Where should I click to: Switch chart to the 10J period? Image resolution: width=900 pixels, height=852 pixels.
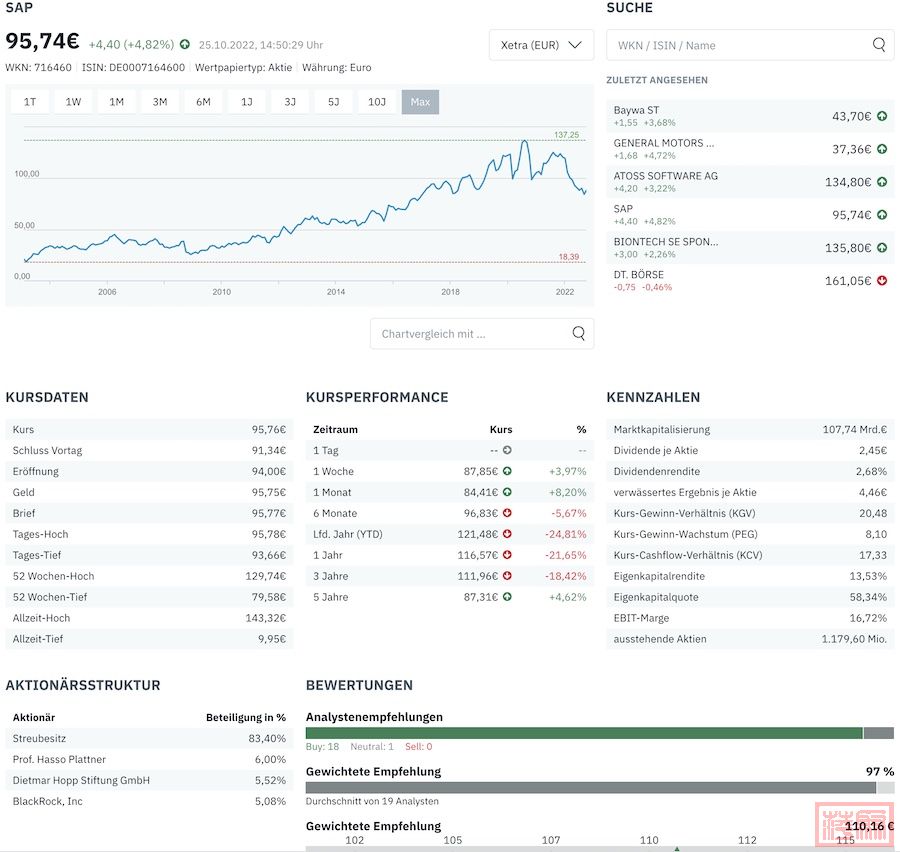(x=377, y=102)
